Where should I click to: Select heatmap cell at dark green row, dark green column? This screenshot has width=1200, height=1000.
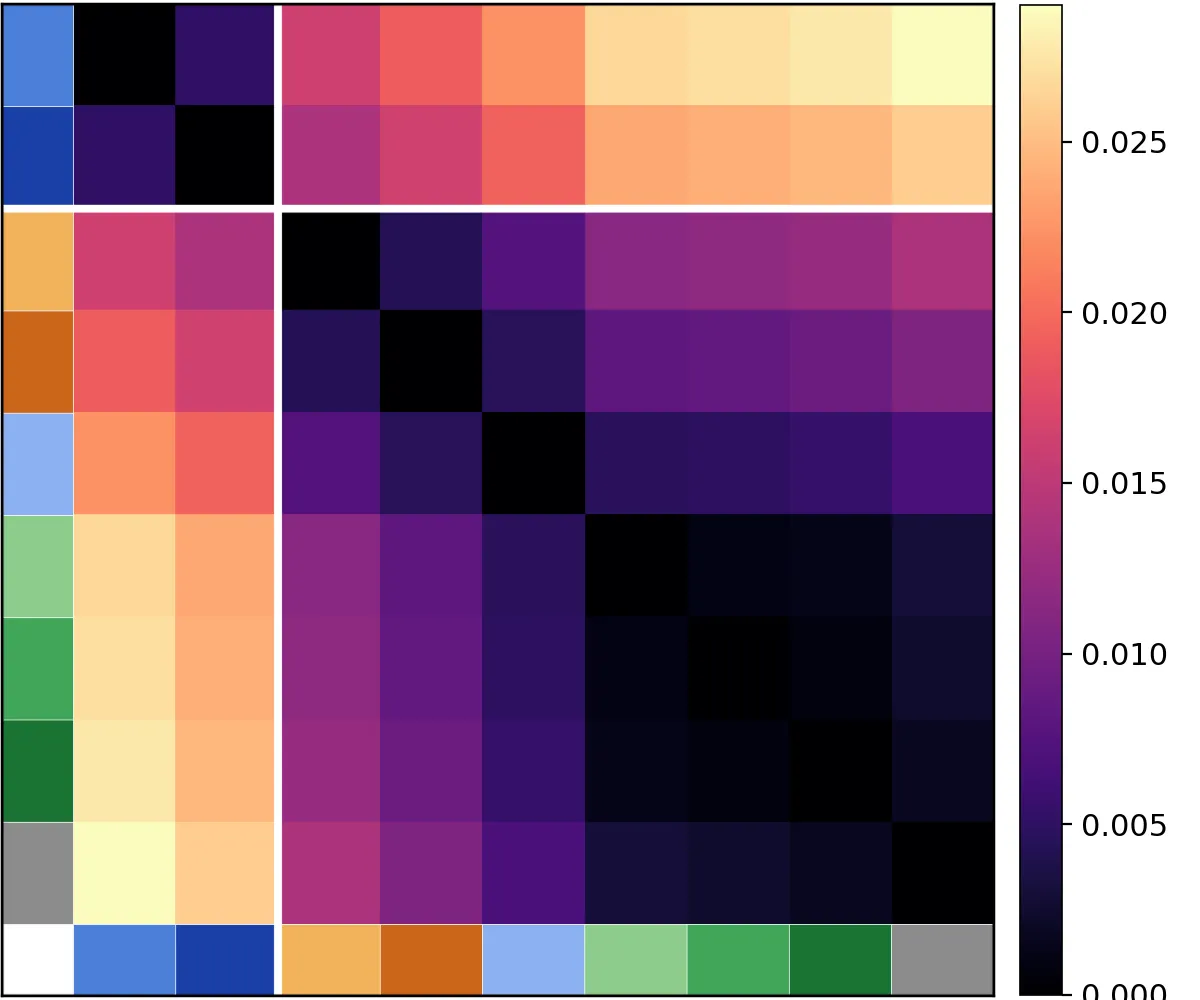(x=840, y=771)
